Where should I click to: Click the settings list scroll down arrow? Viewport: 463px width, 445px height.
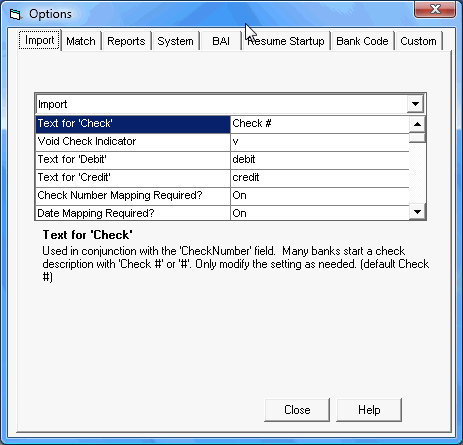(417, 212)
